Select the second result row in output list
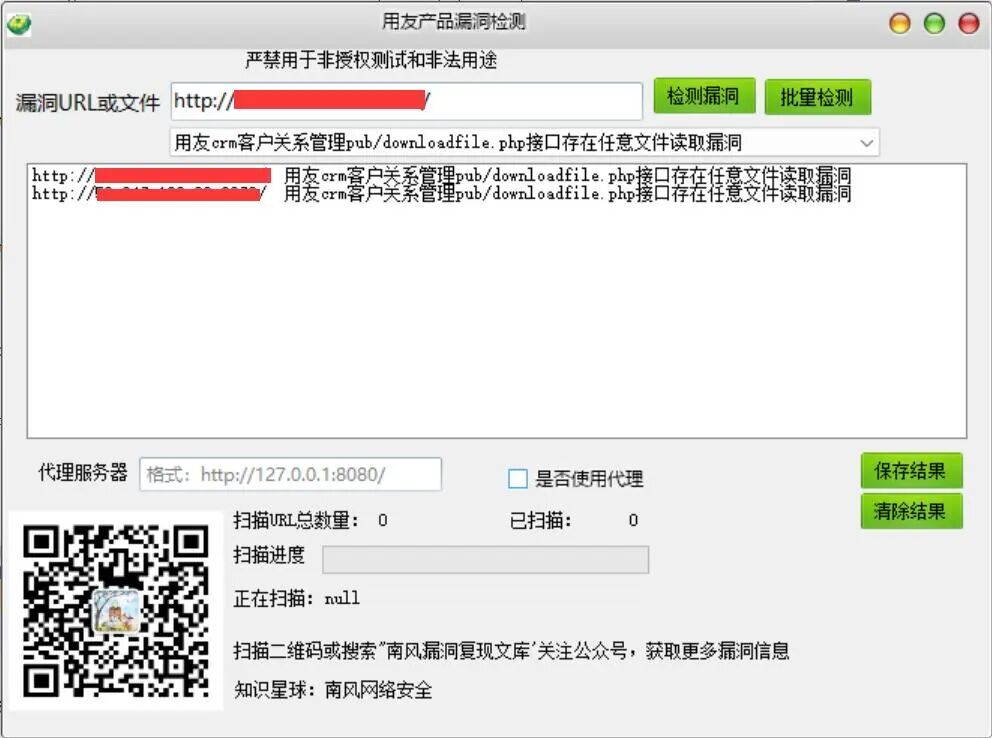The height and width of the screenshot is (738, 992). [x=442, y=193]
